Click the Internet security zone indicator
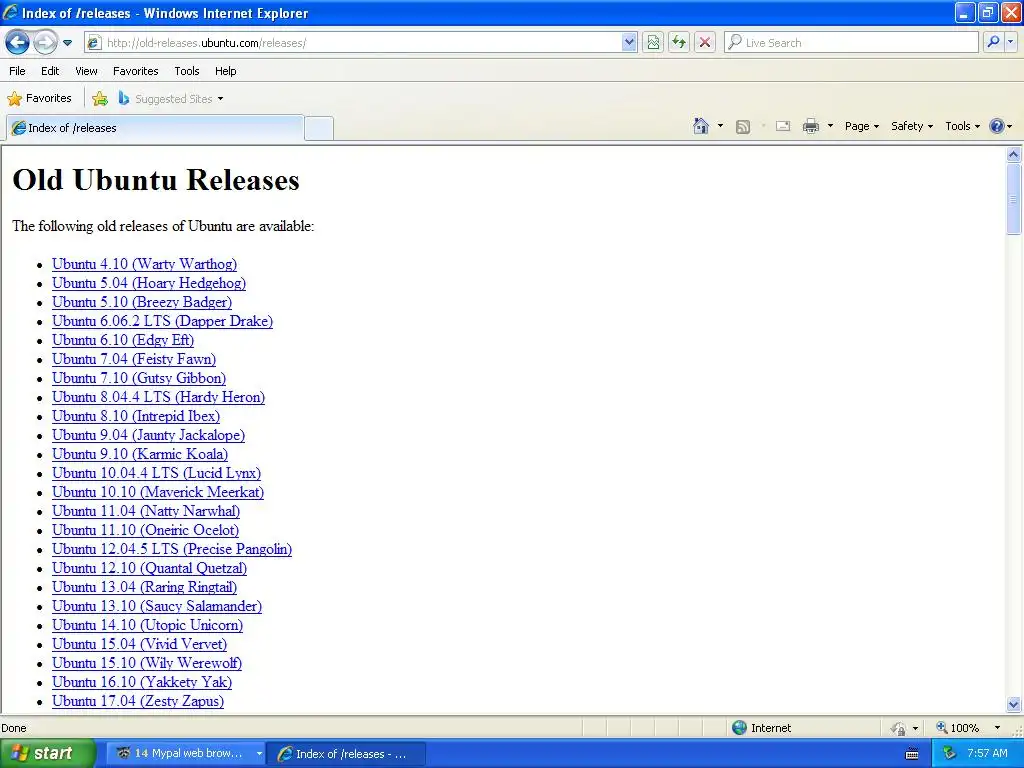Image resolution: width=1024 pixels, height=768 pixels. click(761, 728)
